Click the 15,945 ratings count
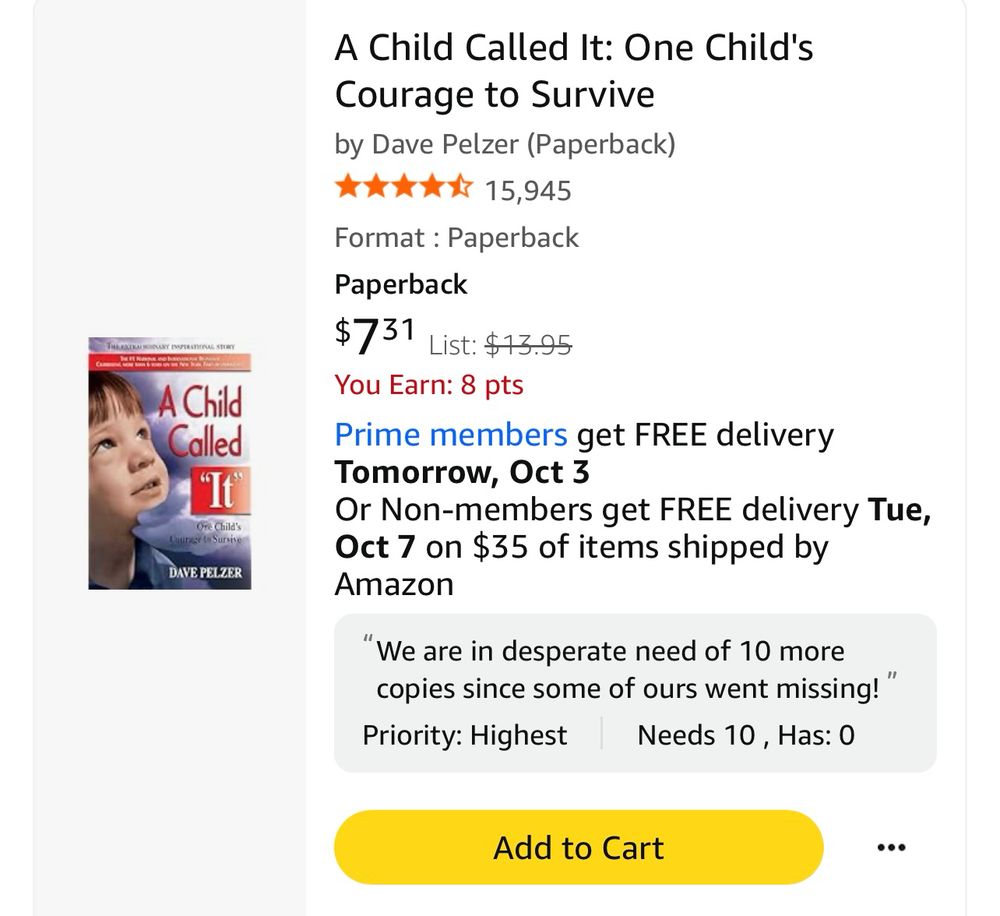 pos(528,190)
